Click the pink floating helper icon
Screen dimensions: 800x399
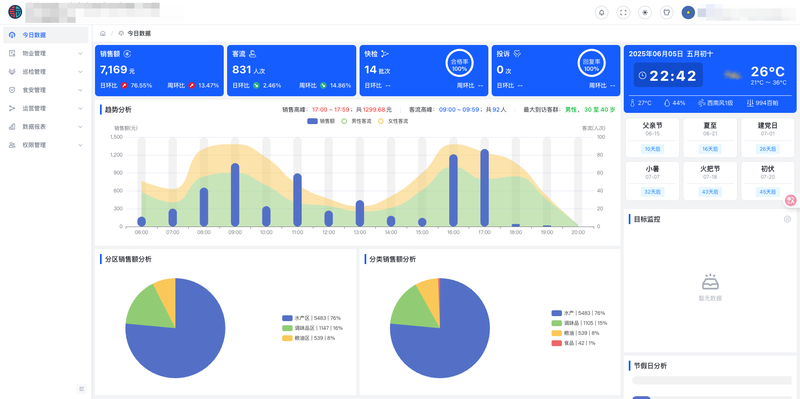[x=791, y=201]
